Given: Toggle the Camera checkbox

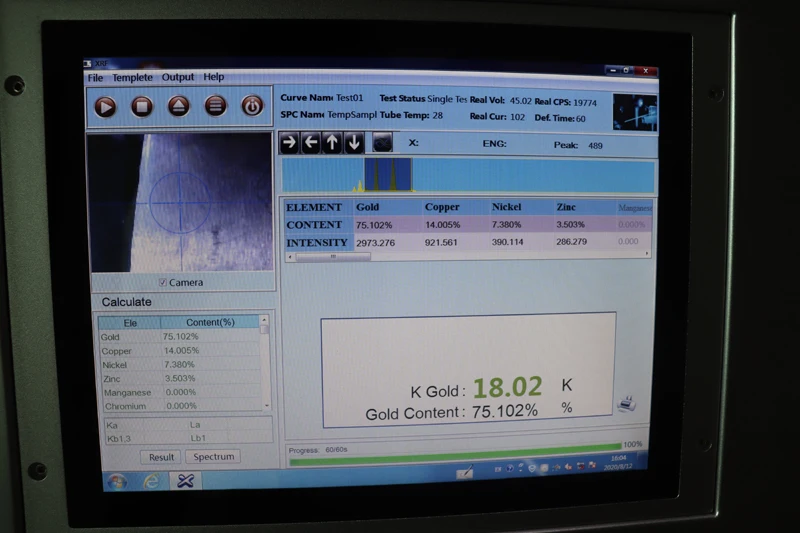Looking at the screenshot, I should click(163, 283).
